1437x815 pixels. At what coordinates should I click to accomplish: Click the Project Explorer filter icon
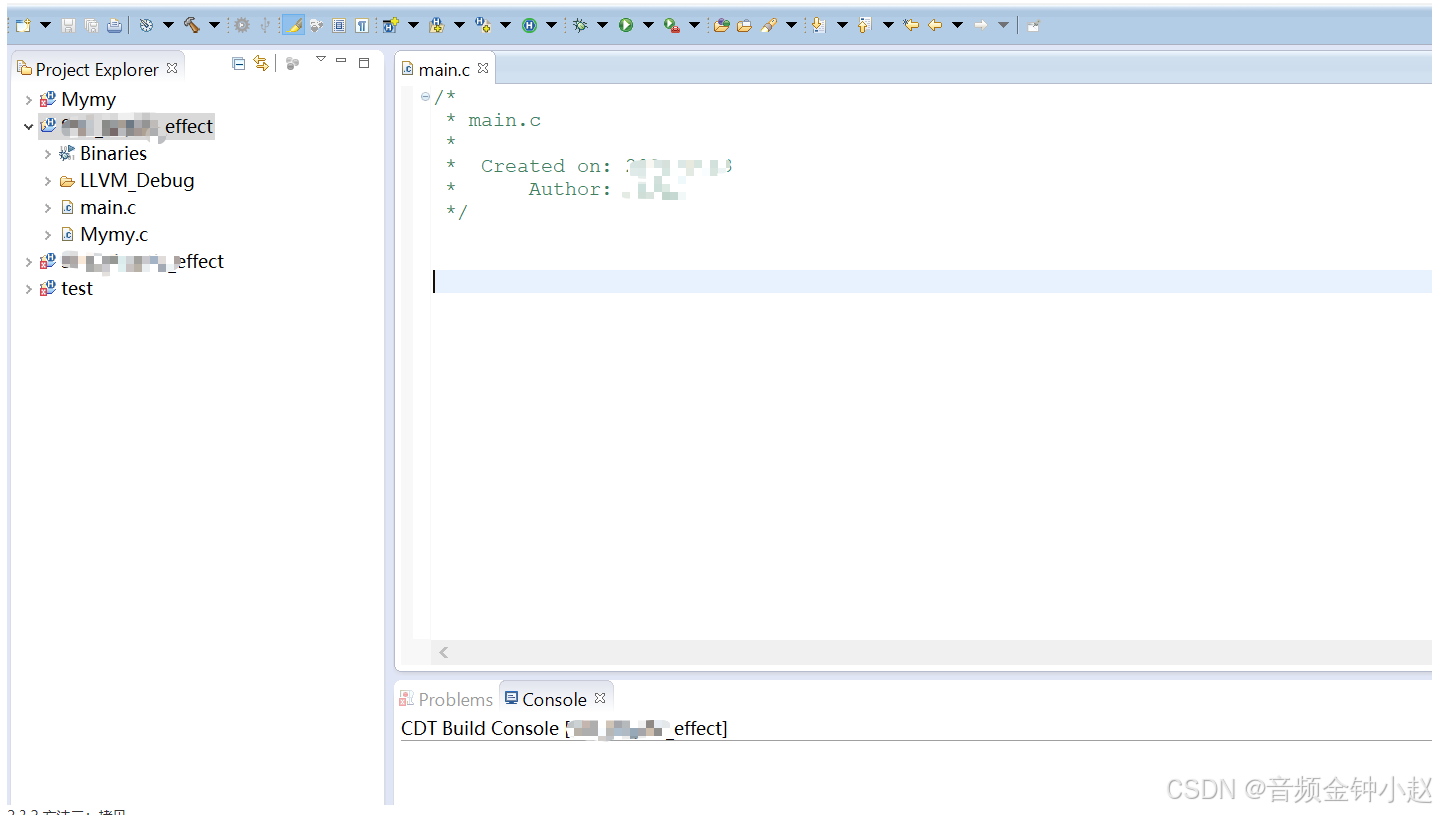(292, 64)
